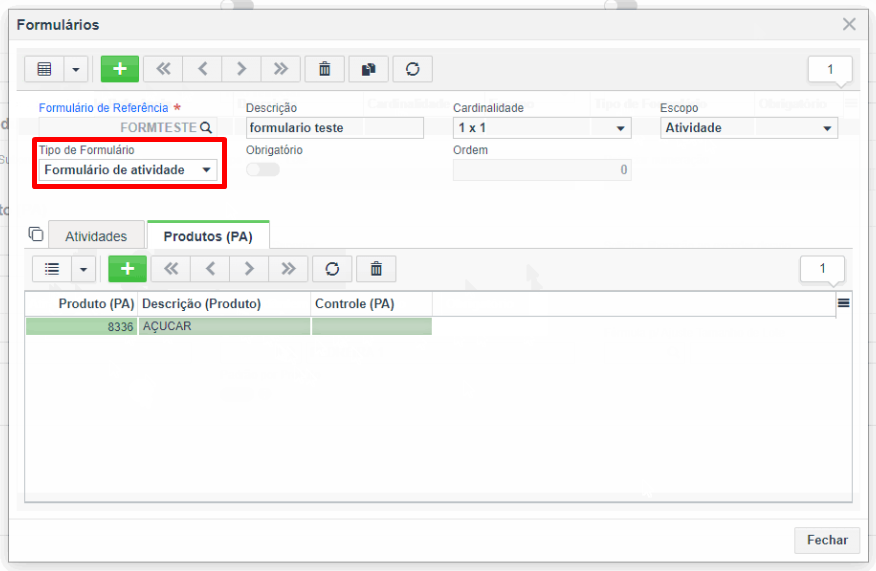Image resolution: width=876 pixels, height=571 pixels.
Task: Refresh forms with top reload icon
Action: tap(412, 69)
